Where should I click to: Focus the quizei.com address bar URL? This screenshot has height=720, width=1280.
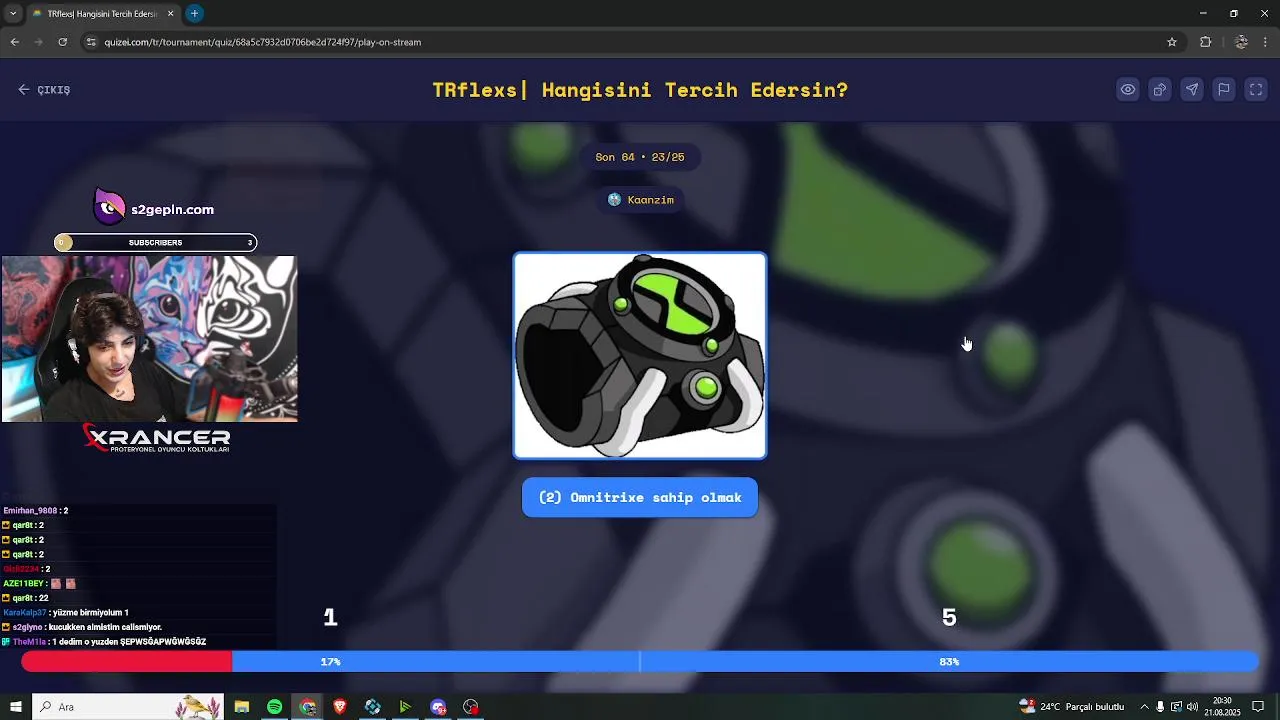[x=263, y=42]
